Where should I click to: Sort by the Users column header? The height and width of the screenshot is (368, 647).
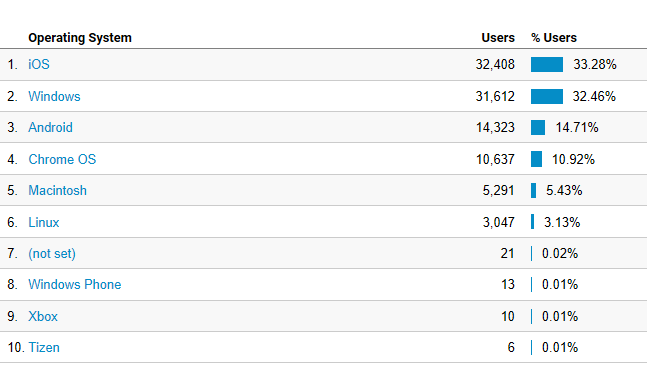[x=498, y=38]
